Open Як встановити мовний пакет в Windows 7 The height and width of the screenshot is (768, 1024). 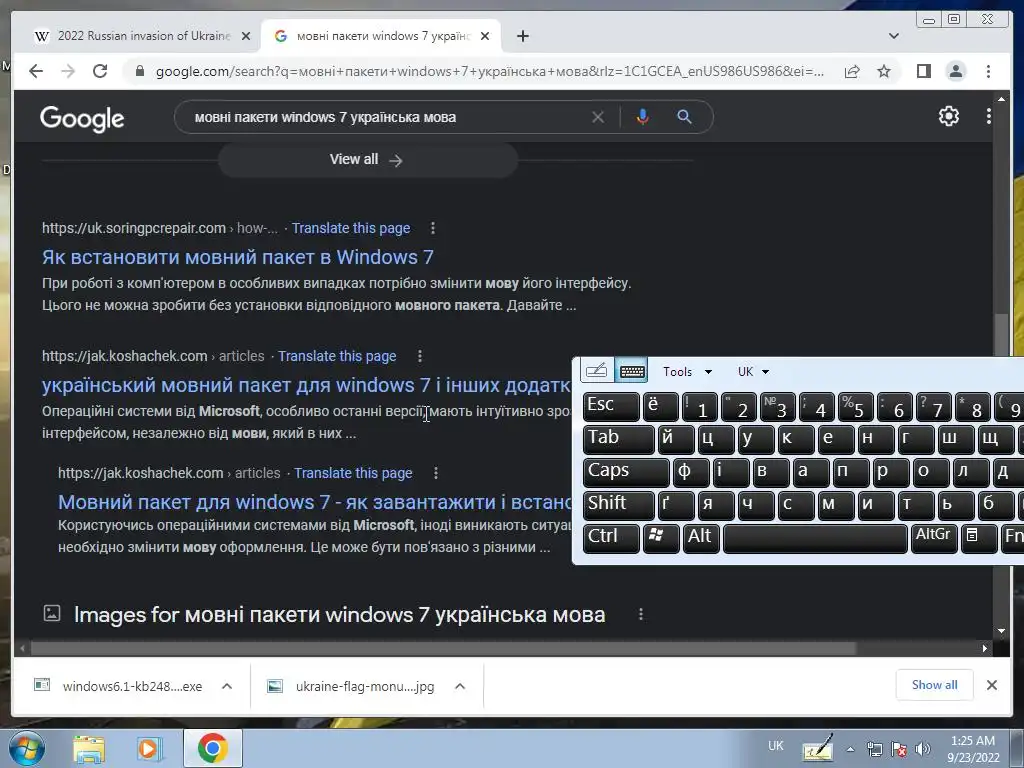(238, 257)
